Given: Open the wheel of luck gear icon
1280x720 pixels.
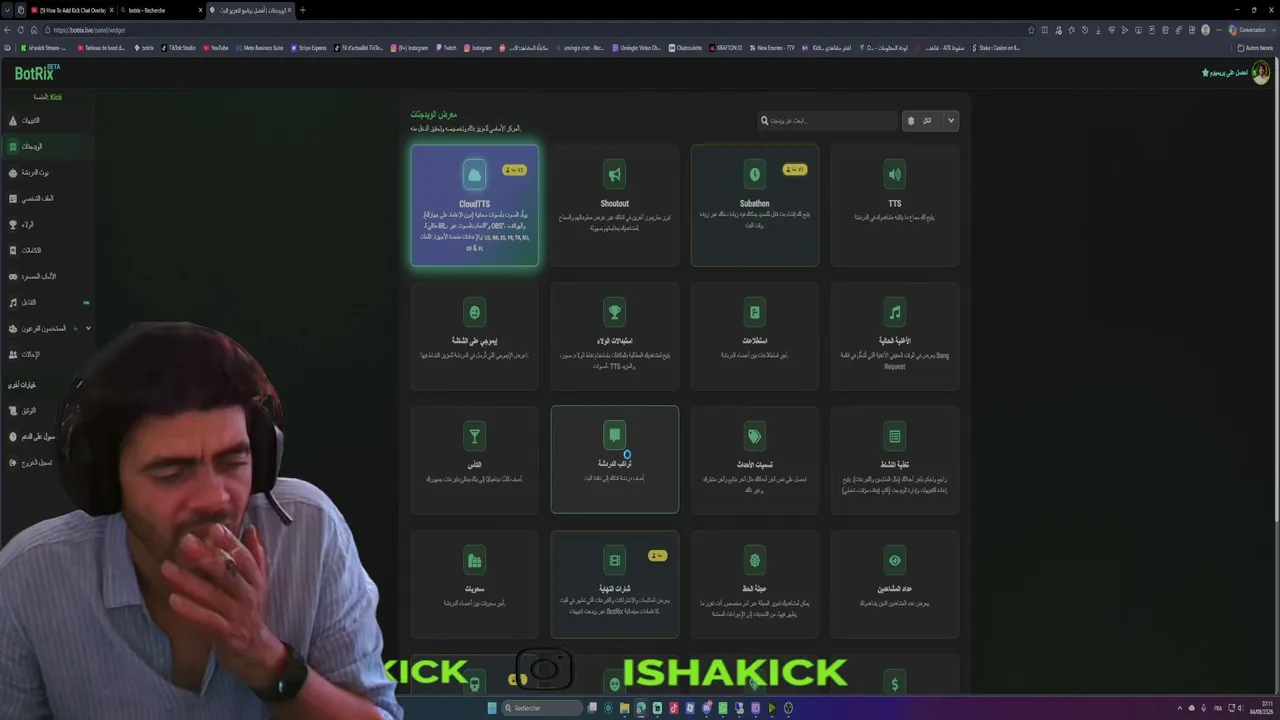Looking at the screenshot, I should coord(755,560).
